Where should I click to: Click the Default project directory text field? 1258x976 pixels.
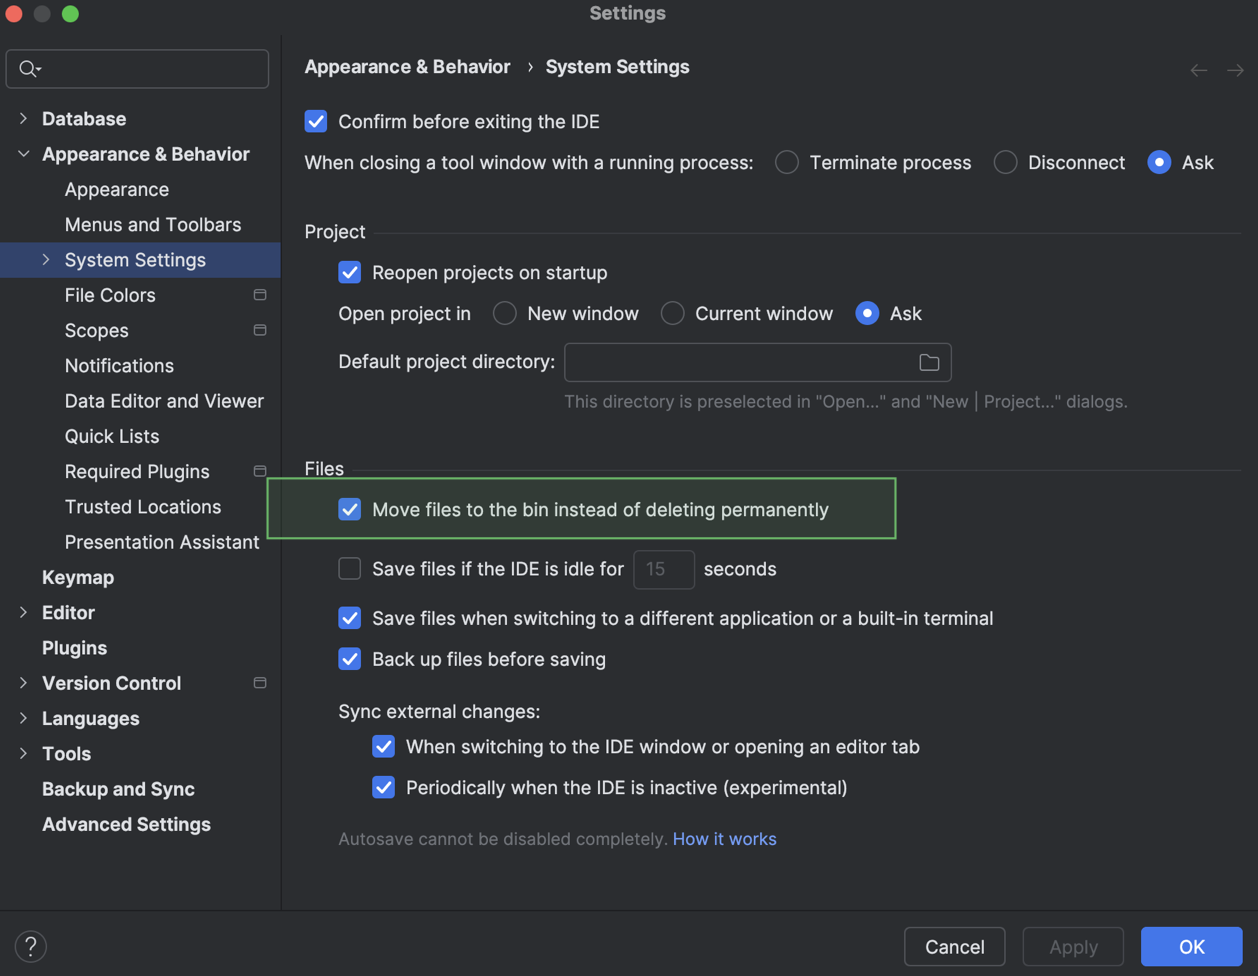pos(738,362)
